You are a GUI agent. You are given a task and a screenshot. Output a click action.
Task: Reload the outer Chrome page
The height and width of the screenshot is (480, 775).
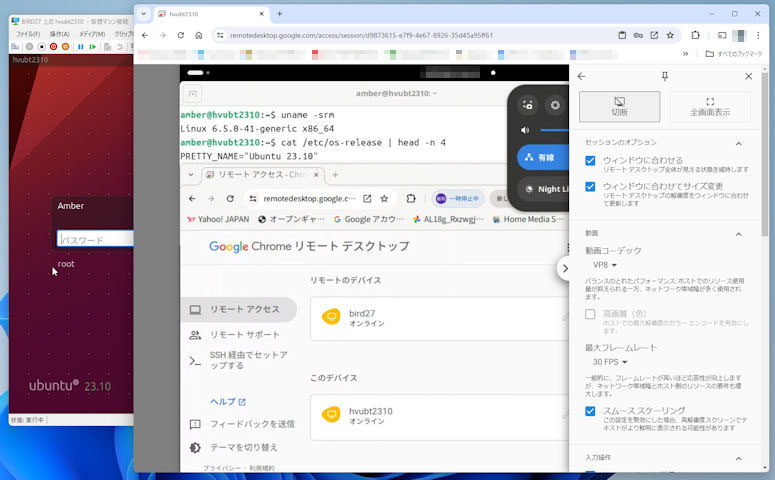180,35
